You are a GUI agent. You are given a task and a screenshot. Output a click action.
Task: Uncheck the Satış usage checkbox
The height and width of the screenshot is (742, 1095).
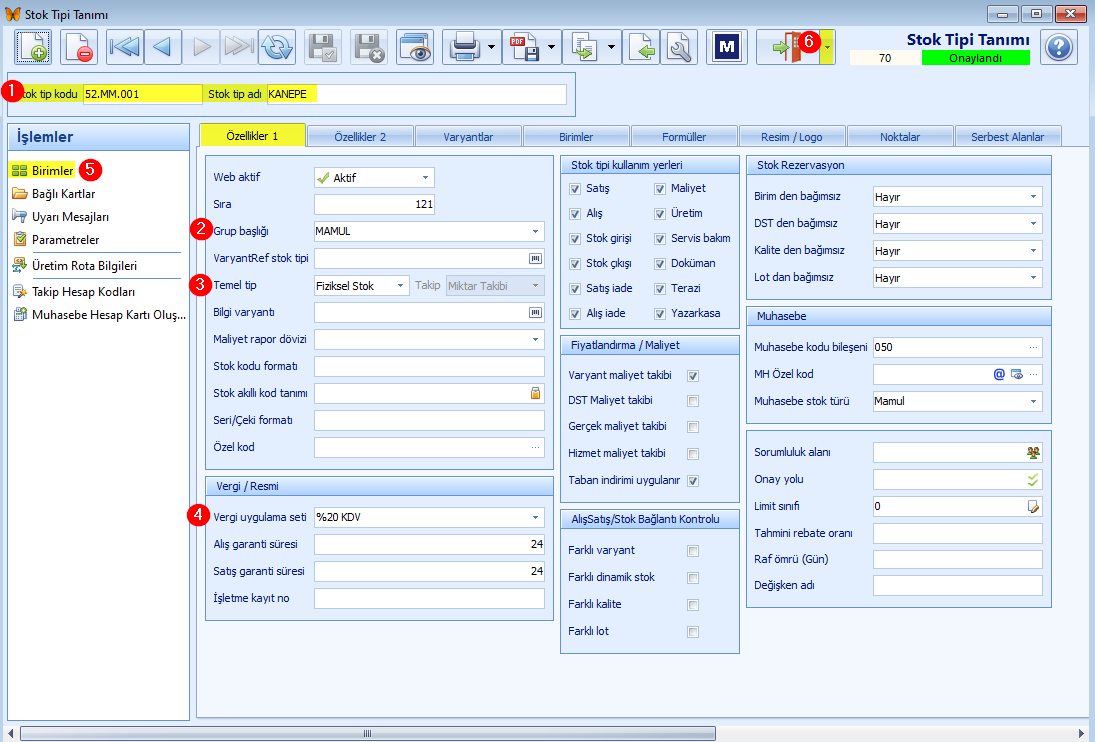click(575, 188)
